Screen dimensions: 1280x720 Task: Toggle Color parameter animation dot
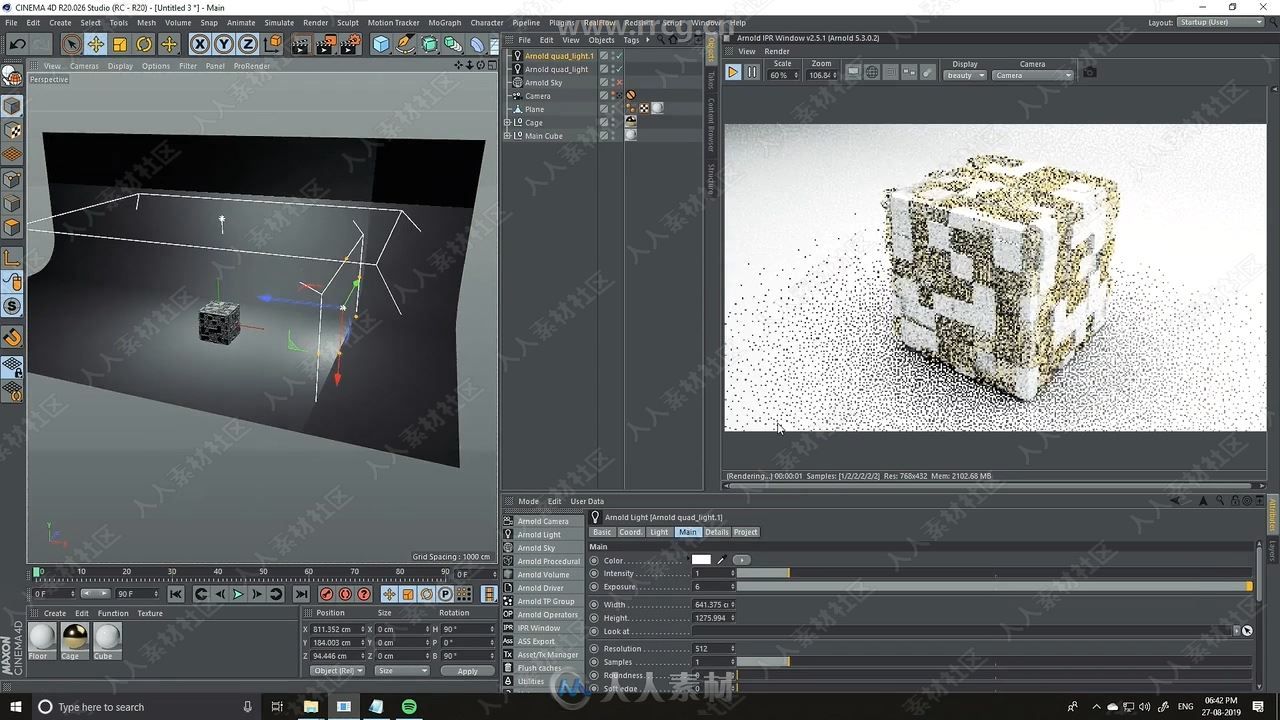[x=594, y=560]
